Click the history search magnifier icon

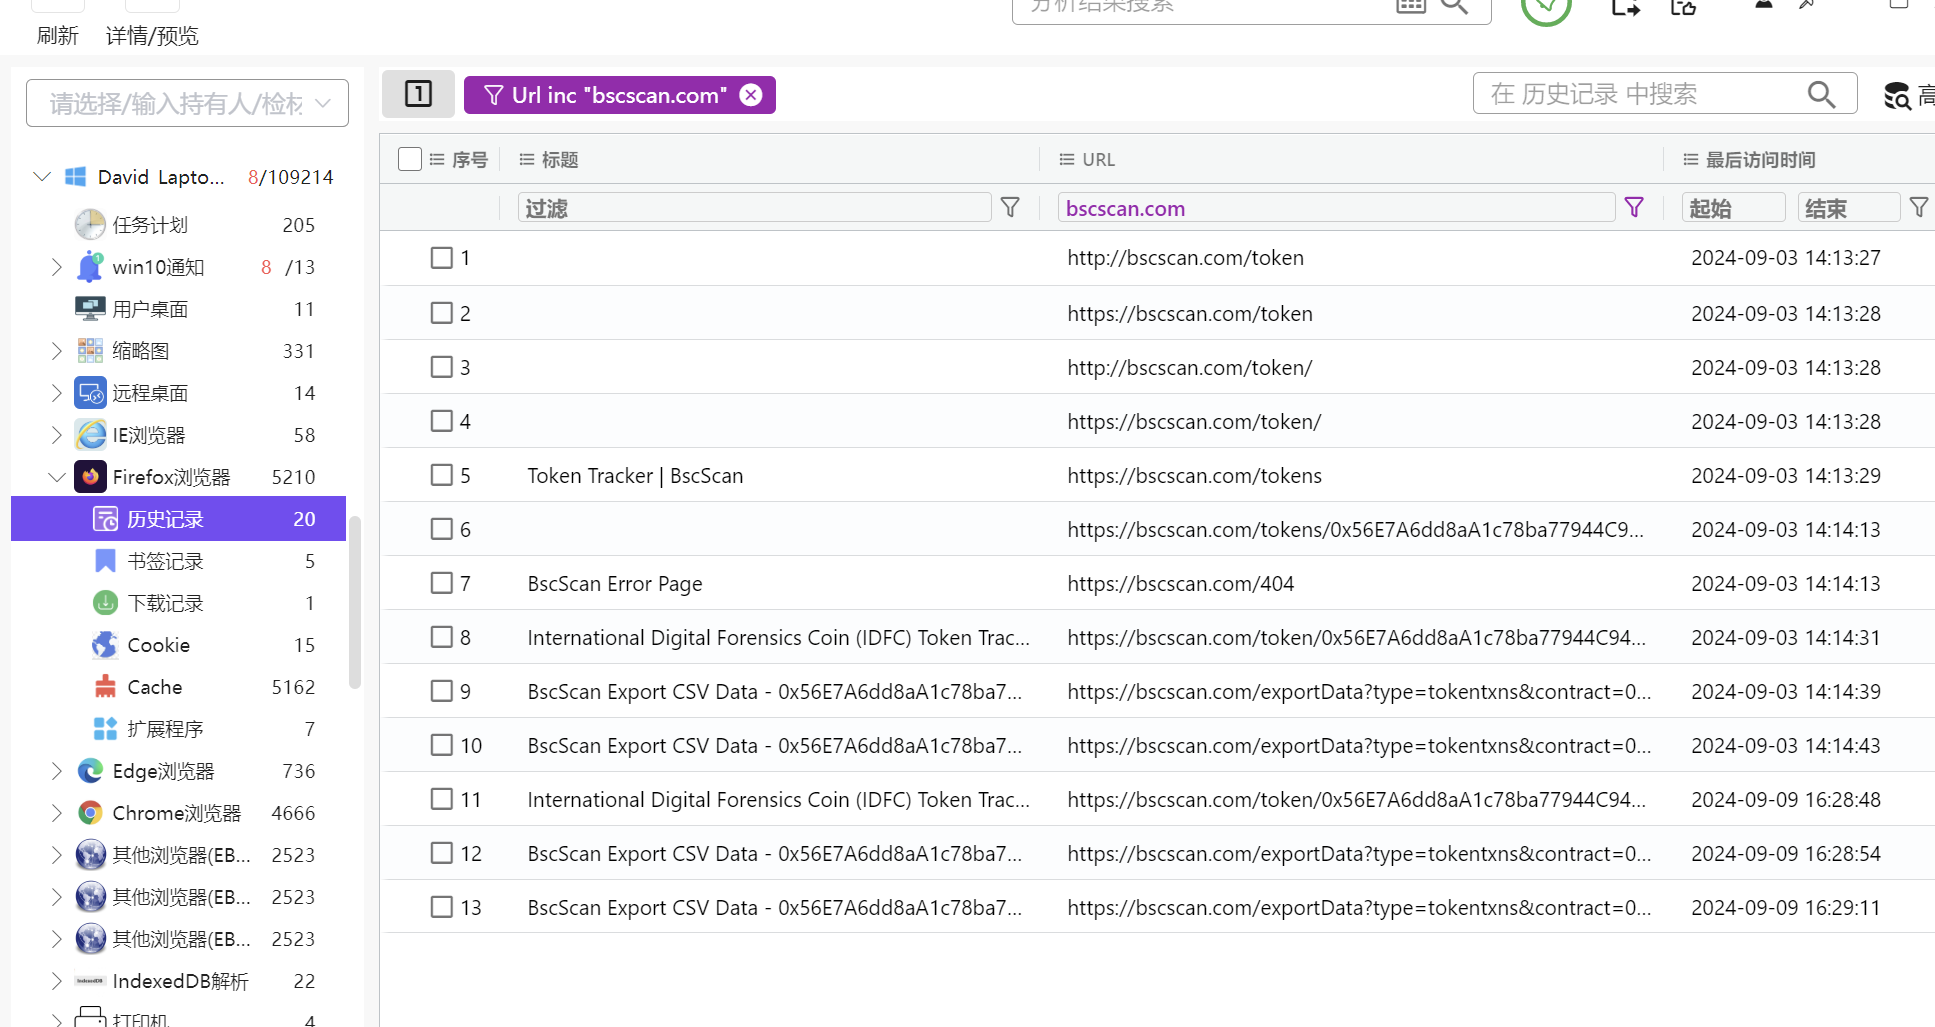click(1821, 95)
